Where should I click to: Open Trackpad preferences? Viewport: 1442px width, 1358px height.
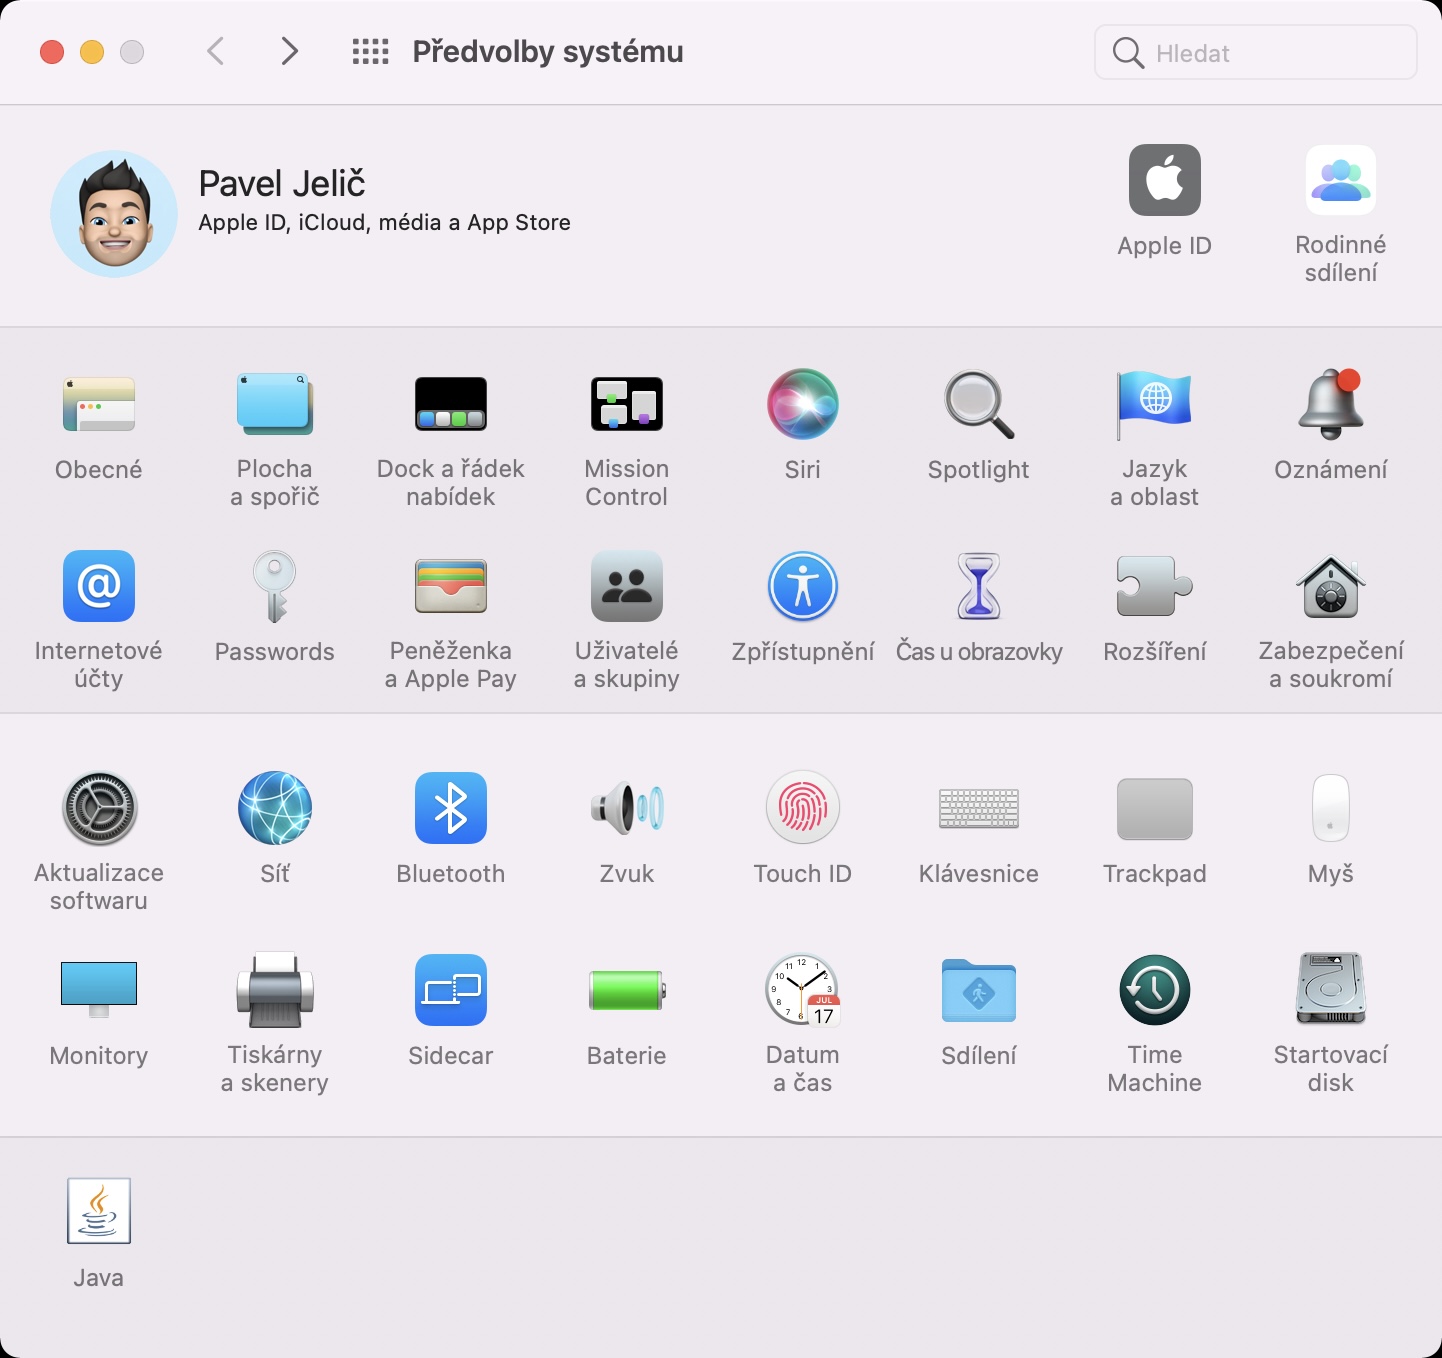tap(1155, 808)
